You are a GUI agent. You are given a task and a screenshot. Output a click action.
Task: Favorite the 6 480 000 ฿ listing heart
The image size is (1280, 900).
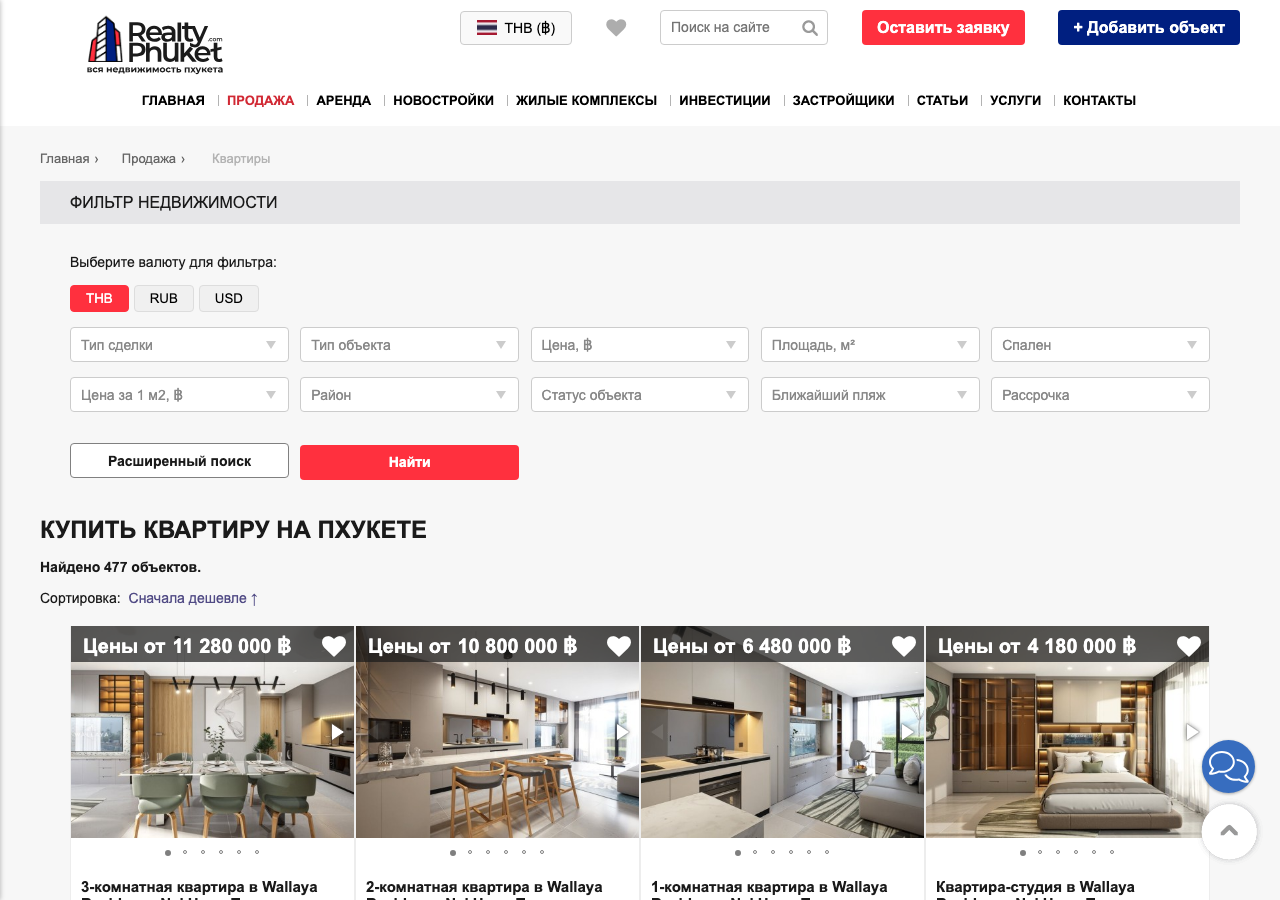tap(904, 646)
